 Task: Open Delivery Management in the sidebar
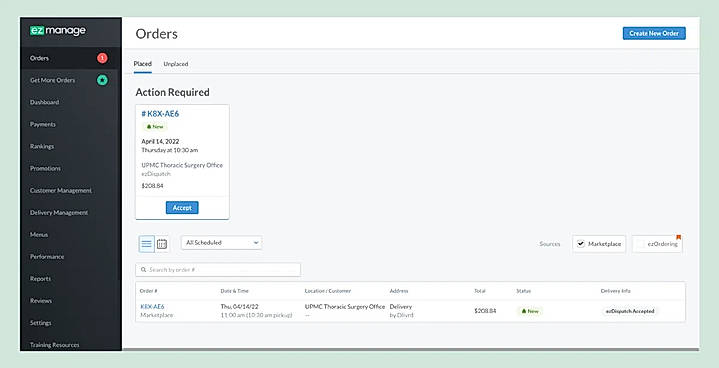59,213
